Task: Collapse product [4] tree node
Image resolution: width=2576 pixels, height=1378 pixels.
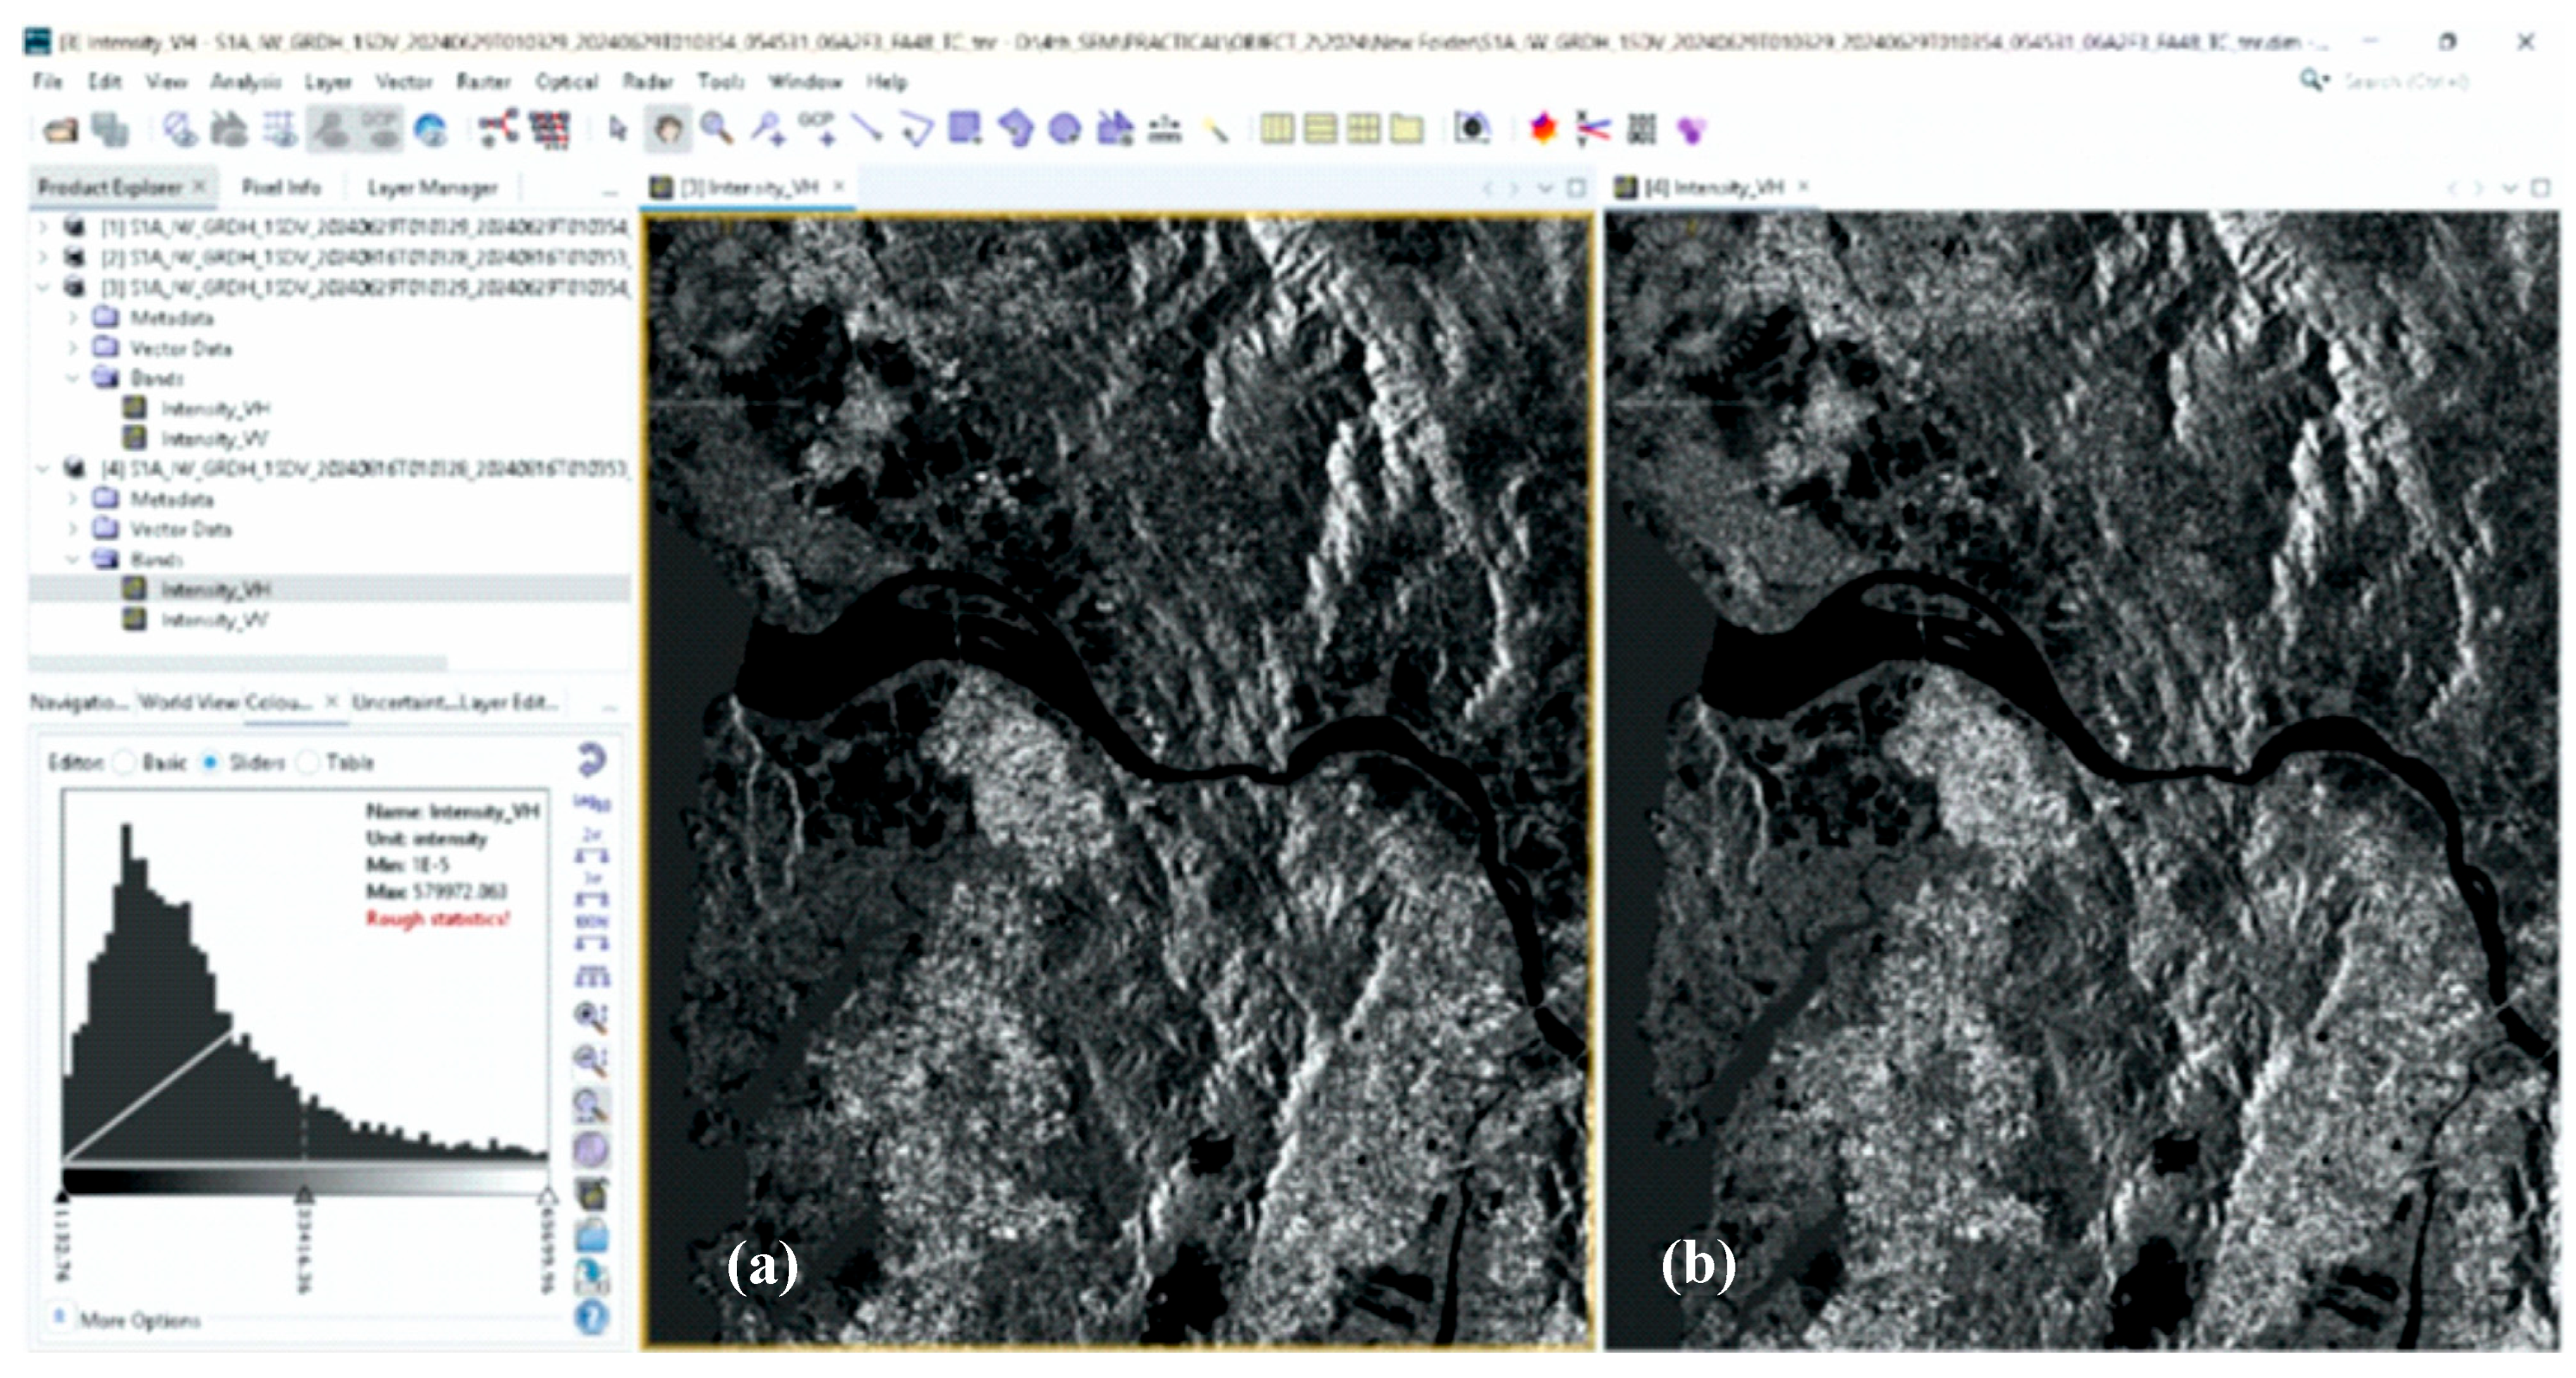Action: 43,468
